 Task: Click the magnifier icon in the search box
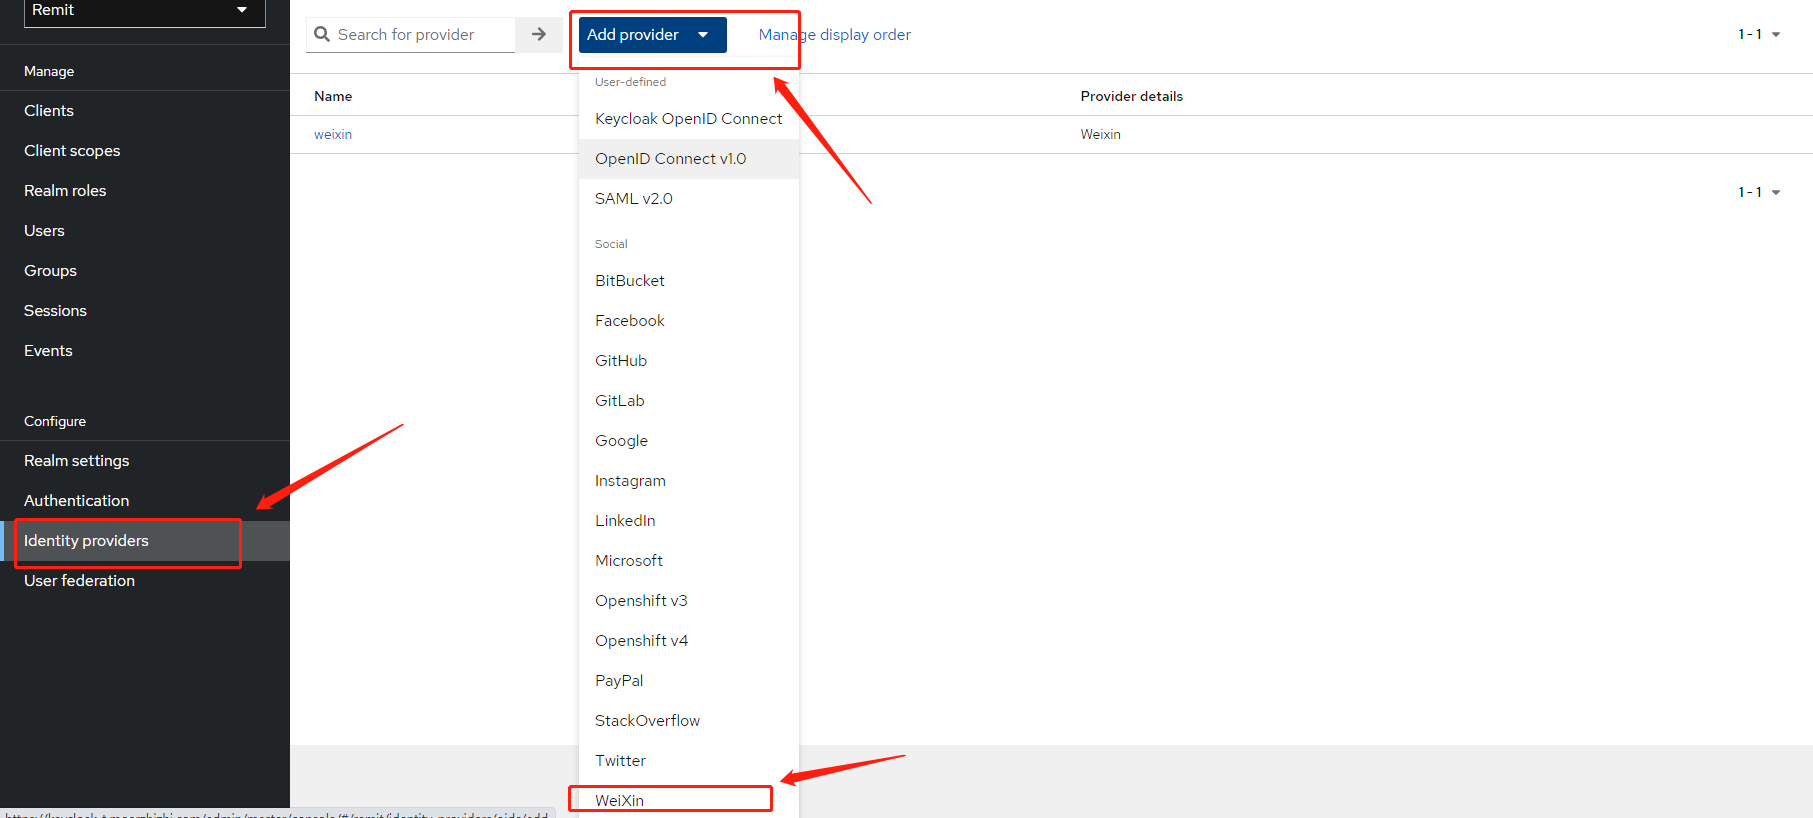pos(322,34)
